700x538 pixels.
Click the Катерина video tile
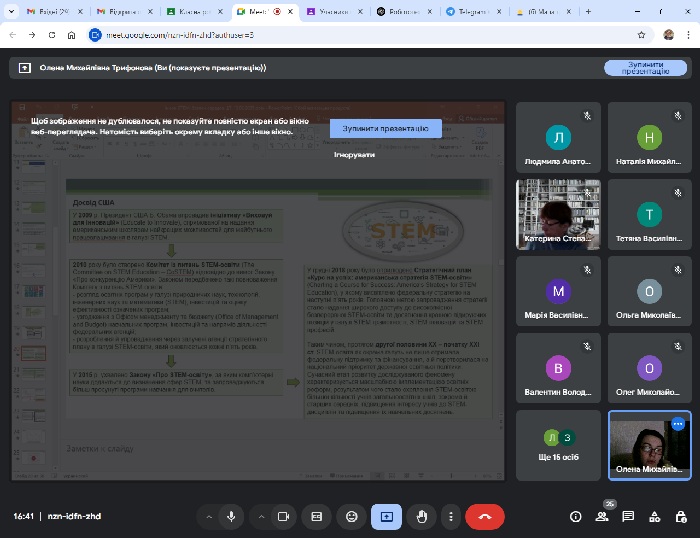(557, 214)
